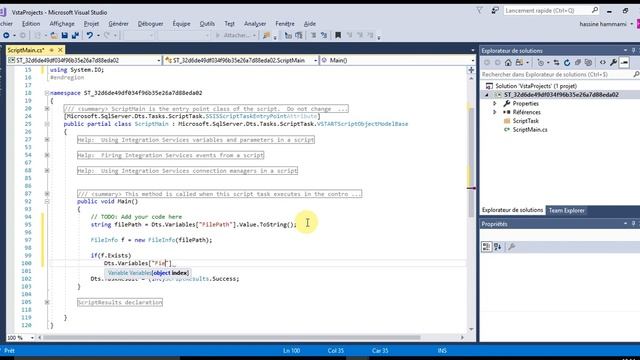The image size is (640, 360).
Task: Expand the Properties node in Solution Explorer
Action: pyautogui.click(x=495, y=104)
